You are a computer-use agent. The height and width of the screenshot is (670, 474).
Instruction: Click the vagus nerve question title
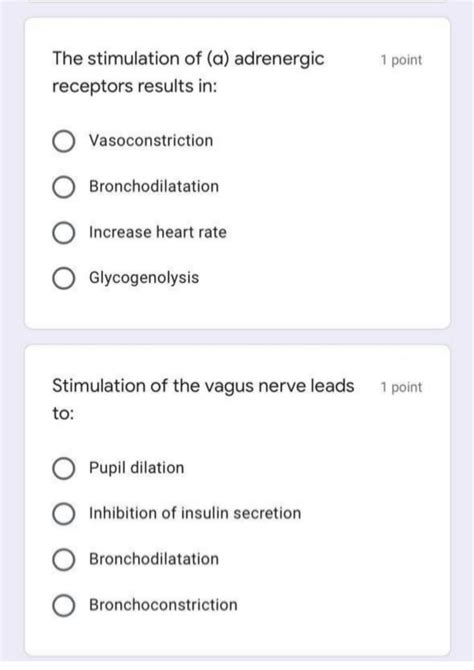(x=203, y=399)
